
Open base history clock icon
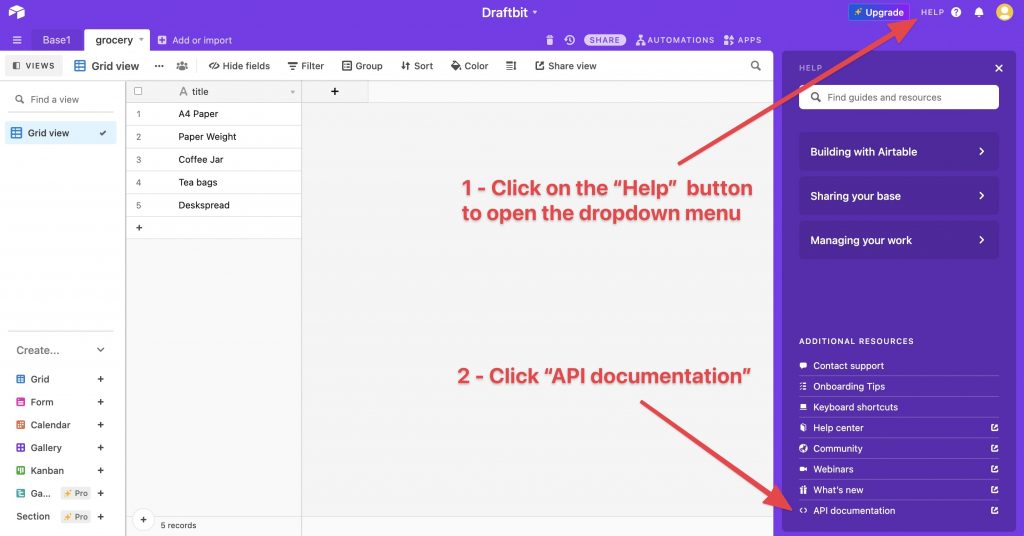(569, 40)
